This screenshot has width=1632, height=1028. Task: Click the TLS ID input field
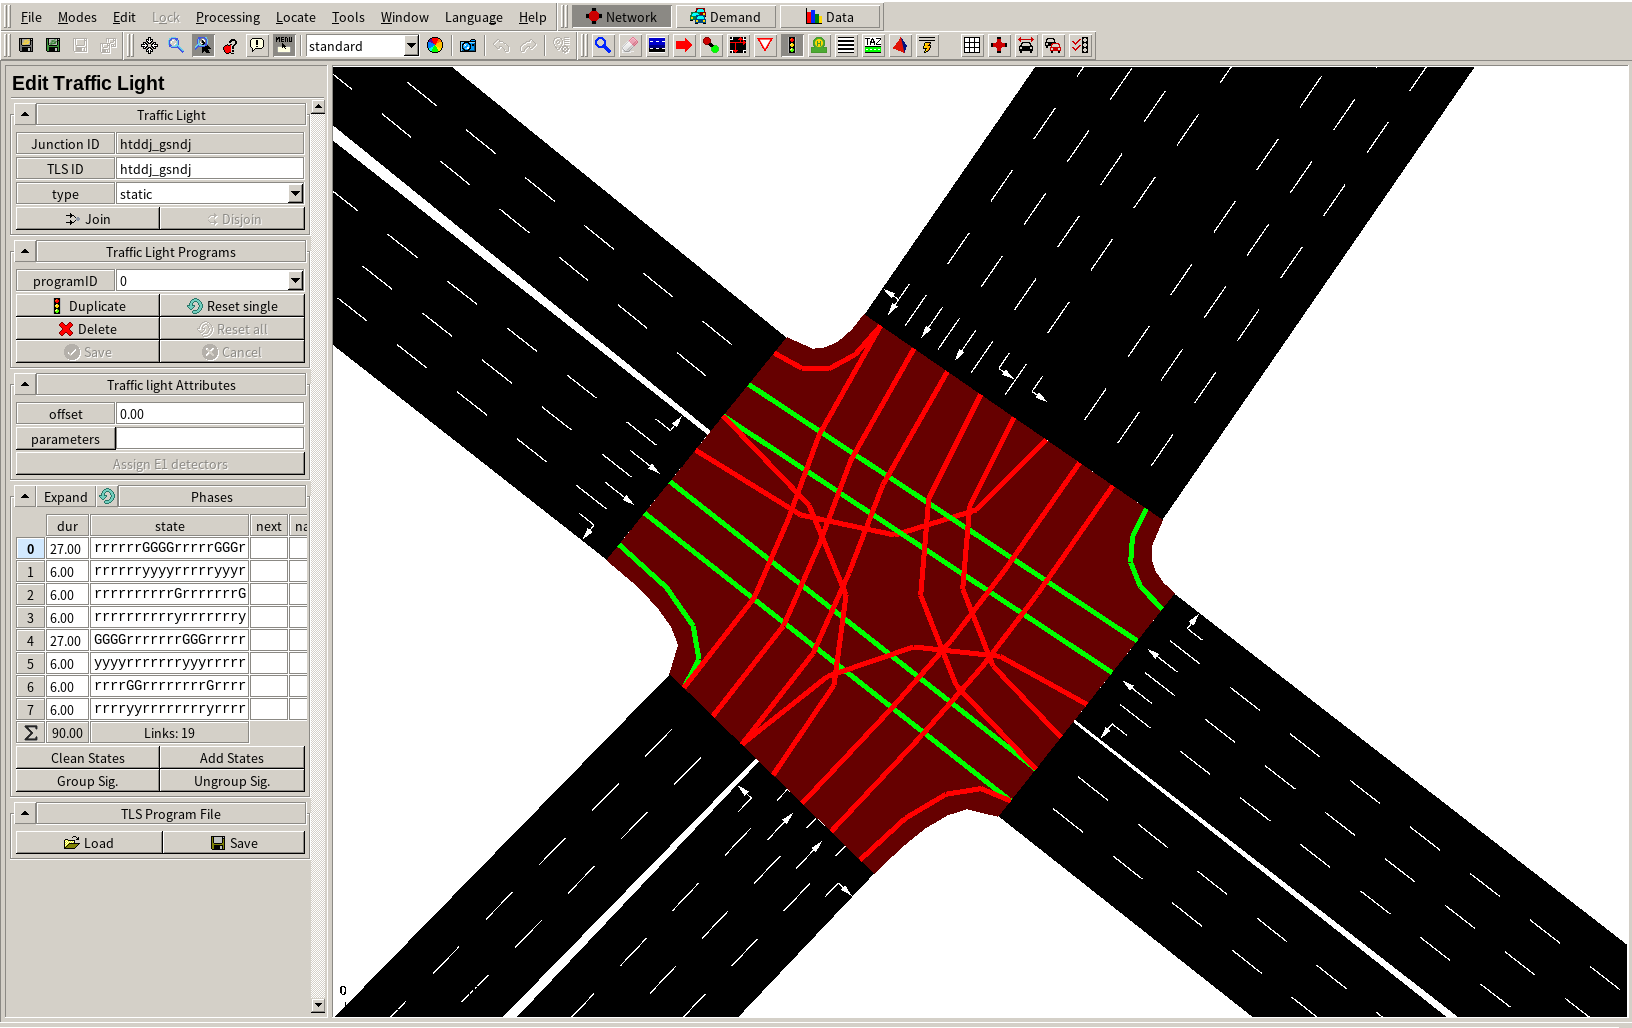click(x=210, y=169)
